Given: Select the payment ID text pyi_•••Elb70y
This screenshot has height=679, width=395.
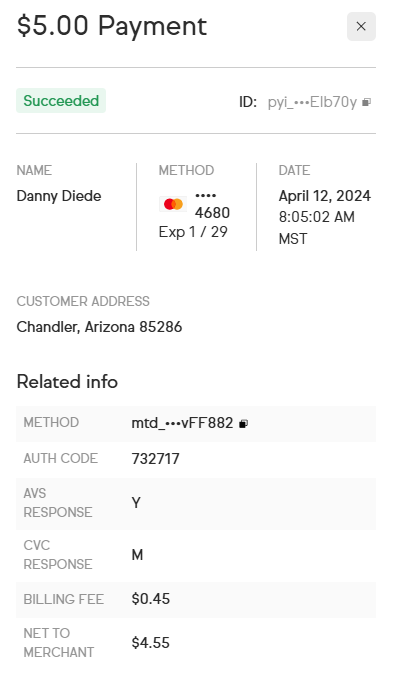Looking at the screenshot, I should [x=312, y=102].
